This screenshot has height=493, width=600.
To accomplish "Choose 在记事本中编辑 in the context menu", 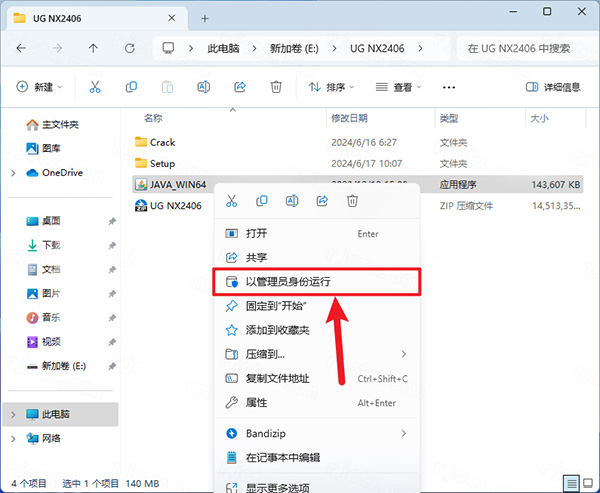I will click(x=317, y=457).
